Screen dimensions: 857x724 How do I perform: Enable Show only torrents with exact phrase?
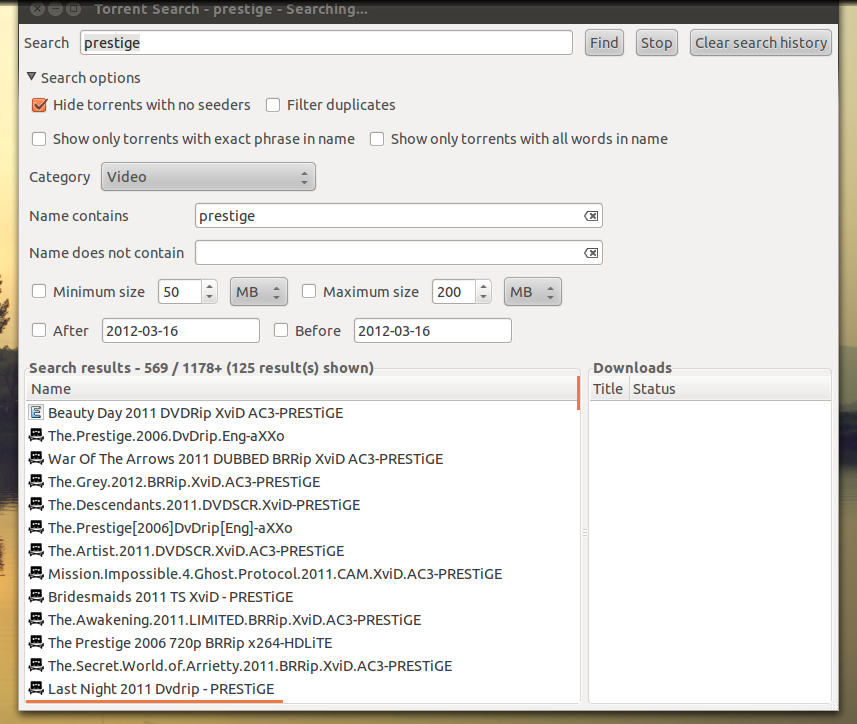39,139
